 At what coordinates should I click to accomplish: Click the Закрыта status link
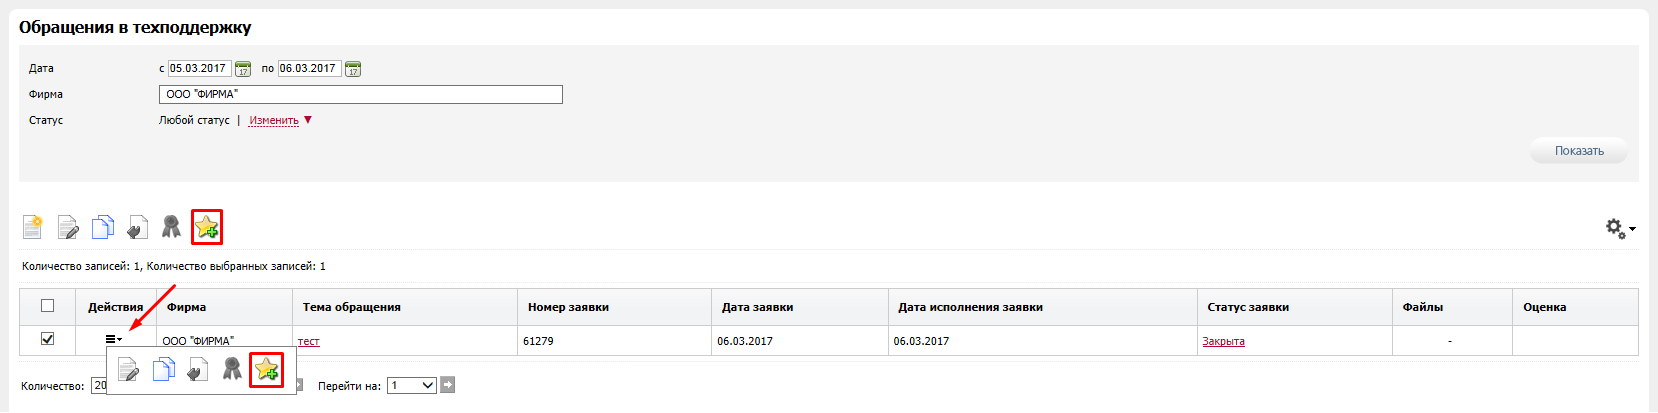1223,342
